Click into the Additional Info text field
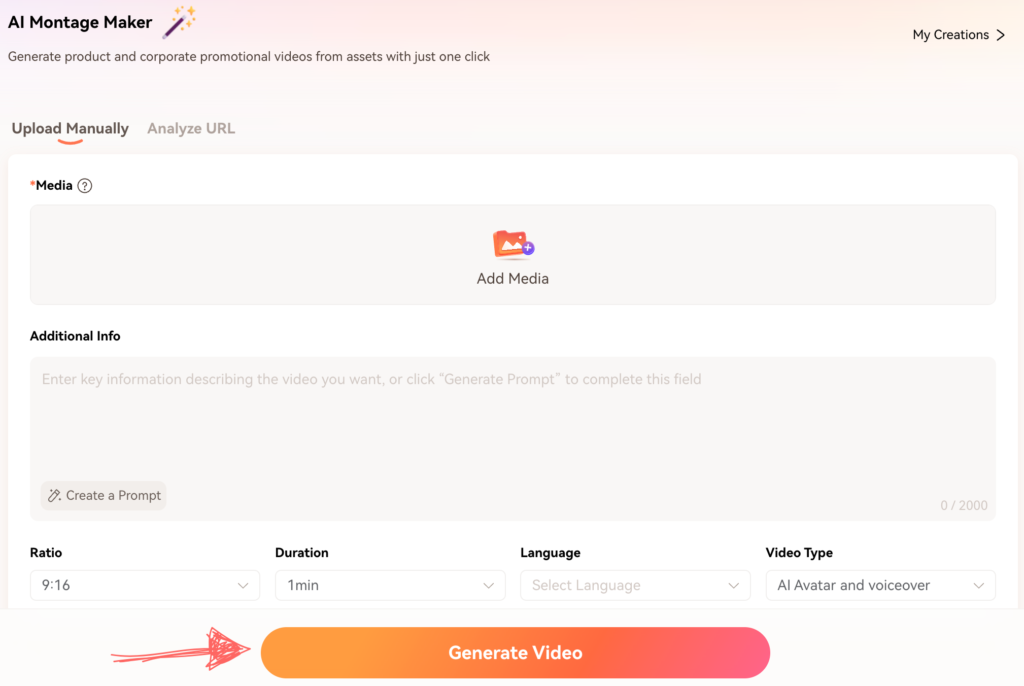 tap(513, 425)
